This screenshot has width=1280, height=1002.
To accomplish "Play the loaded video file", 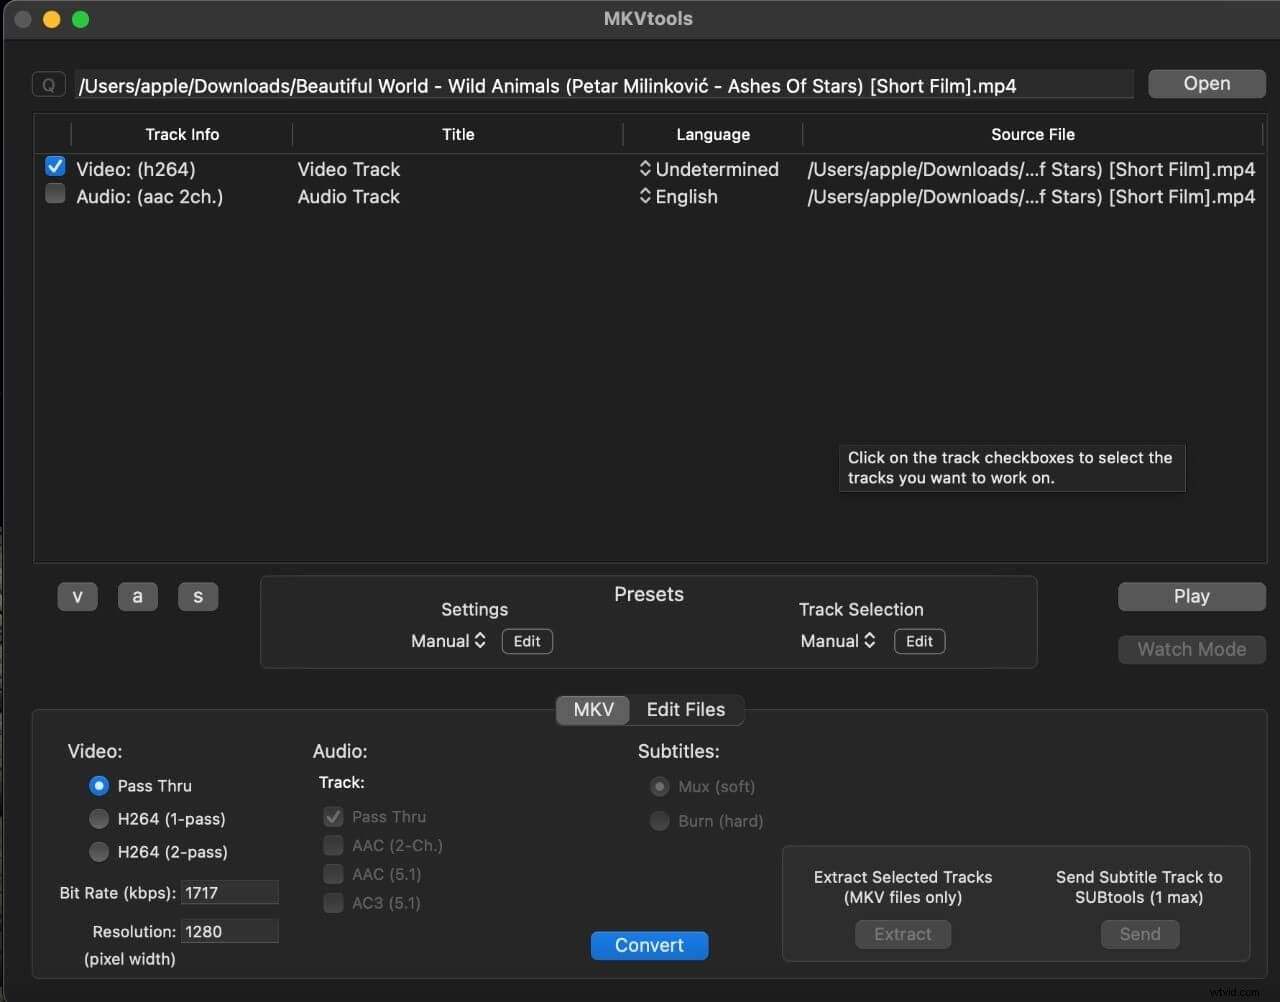I will [1191, 596].
